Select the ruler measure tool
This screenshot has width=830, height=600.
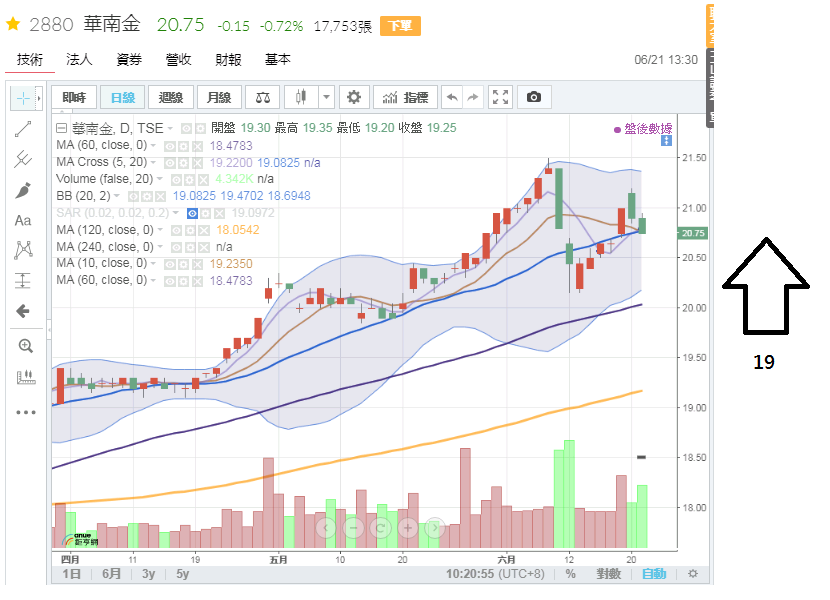point(25,377)
